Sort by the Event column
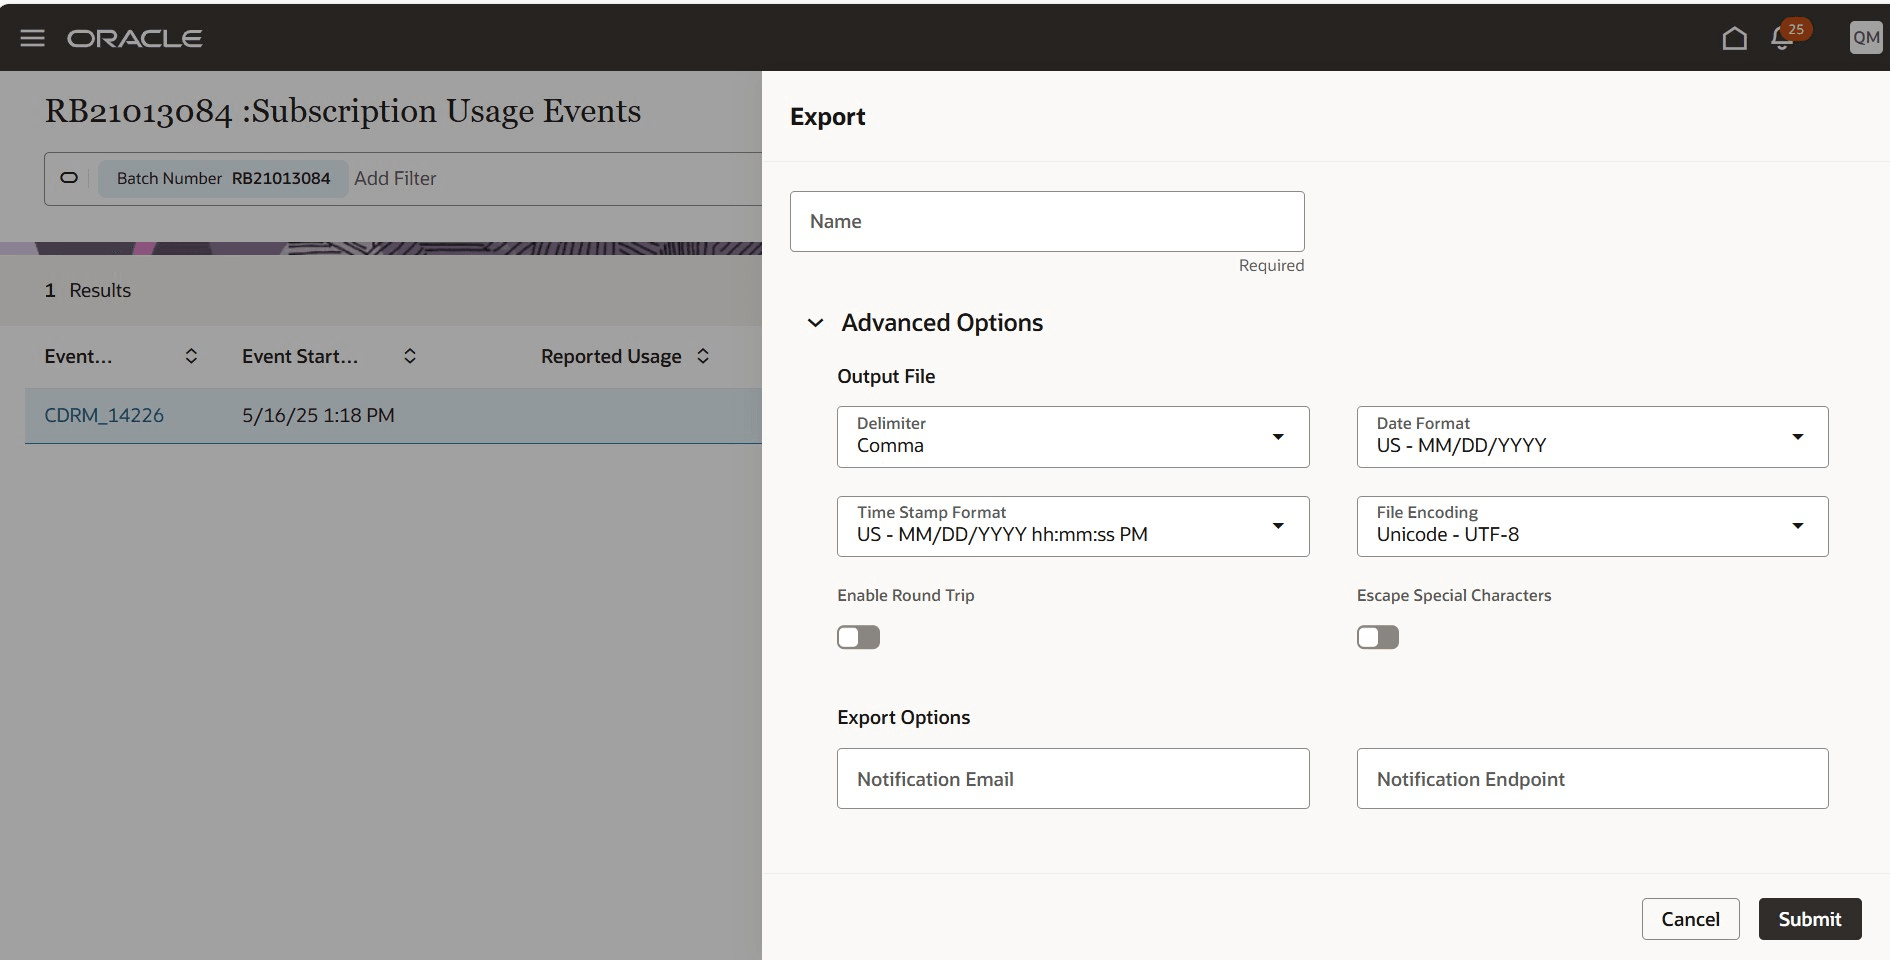Screen dimensions: 1890x960 click(190, 356)
